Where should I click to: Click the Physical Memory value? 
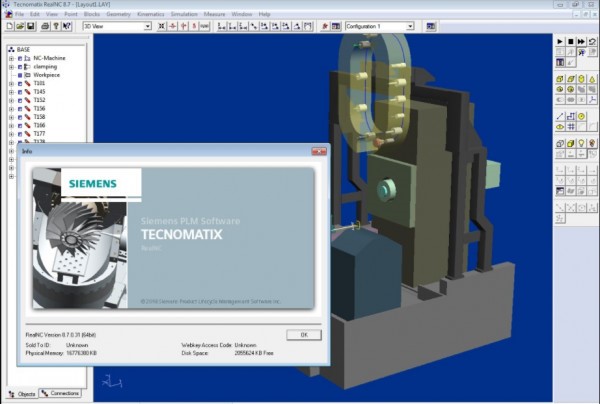81,353
